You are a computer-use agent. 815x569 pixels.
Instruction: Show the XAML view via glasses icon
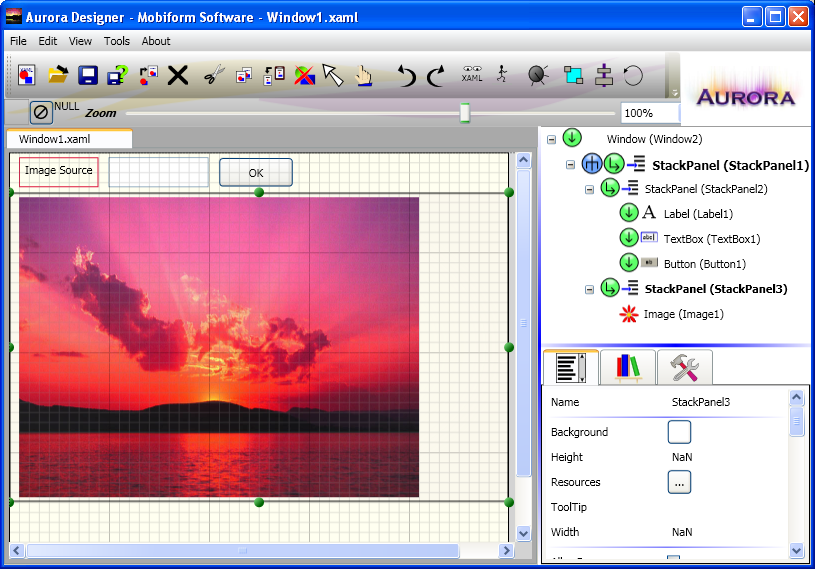(472, 74)
